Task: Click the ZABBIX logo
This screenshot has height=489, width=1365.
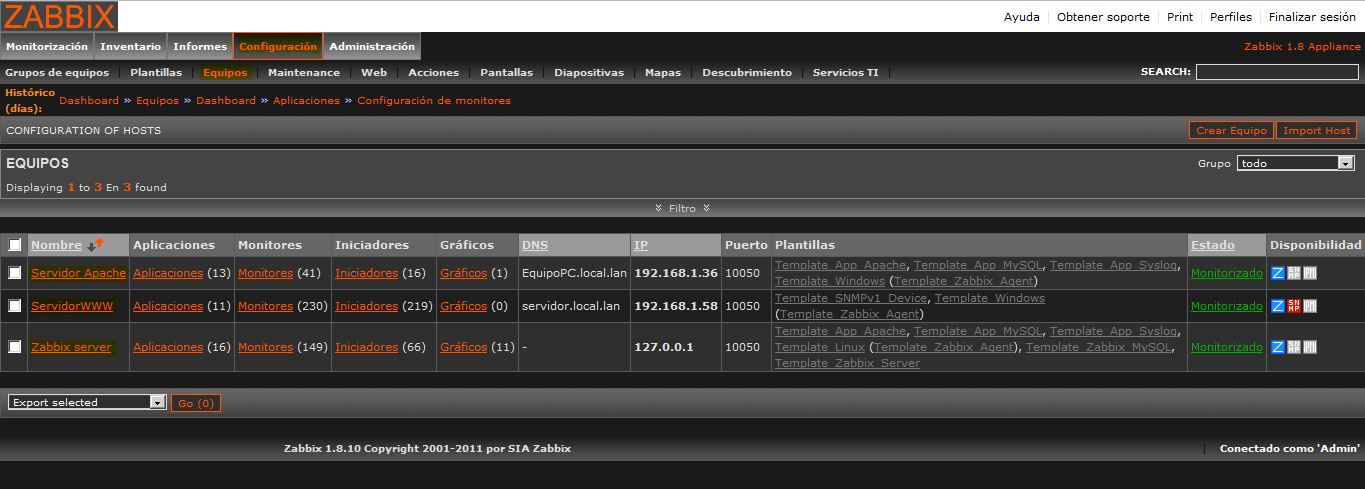Action: click(60, 16)
